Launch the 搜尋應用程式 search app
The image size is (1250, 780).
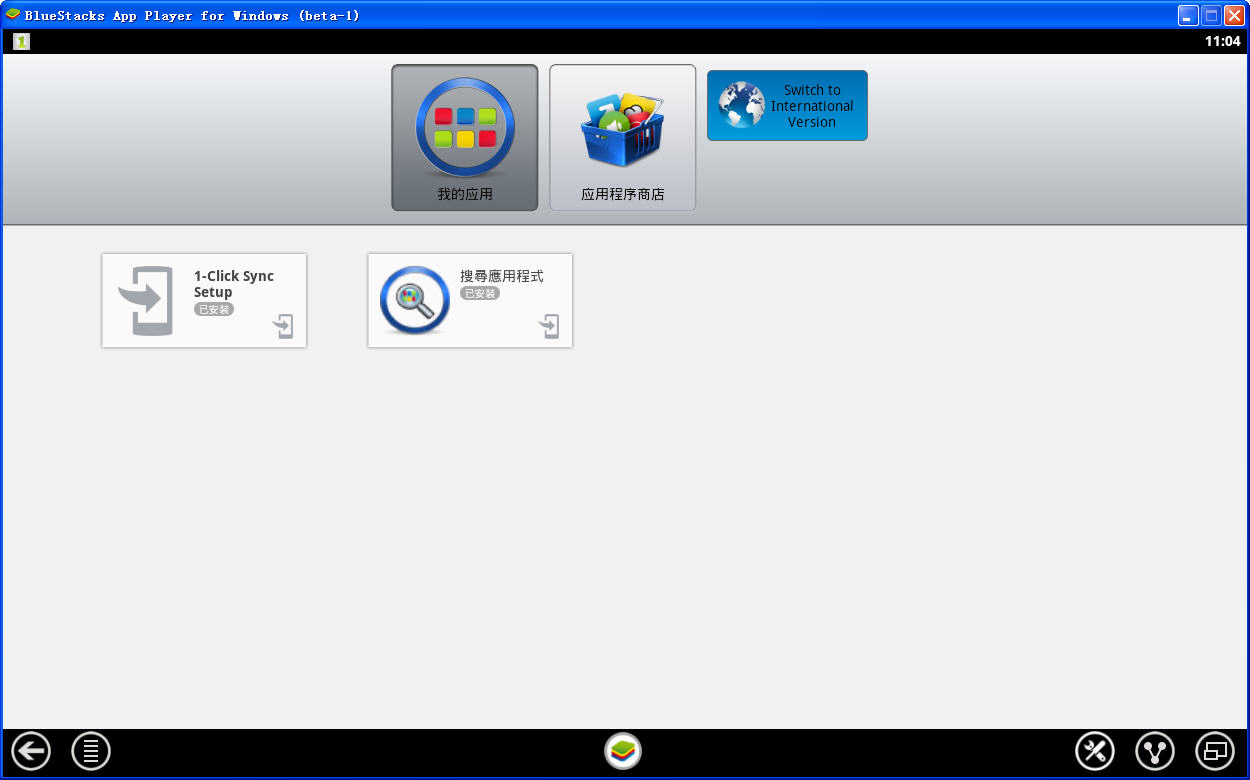click(x=470, y=300)
